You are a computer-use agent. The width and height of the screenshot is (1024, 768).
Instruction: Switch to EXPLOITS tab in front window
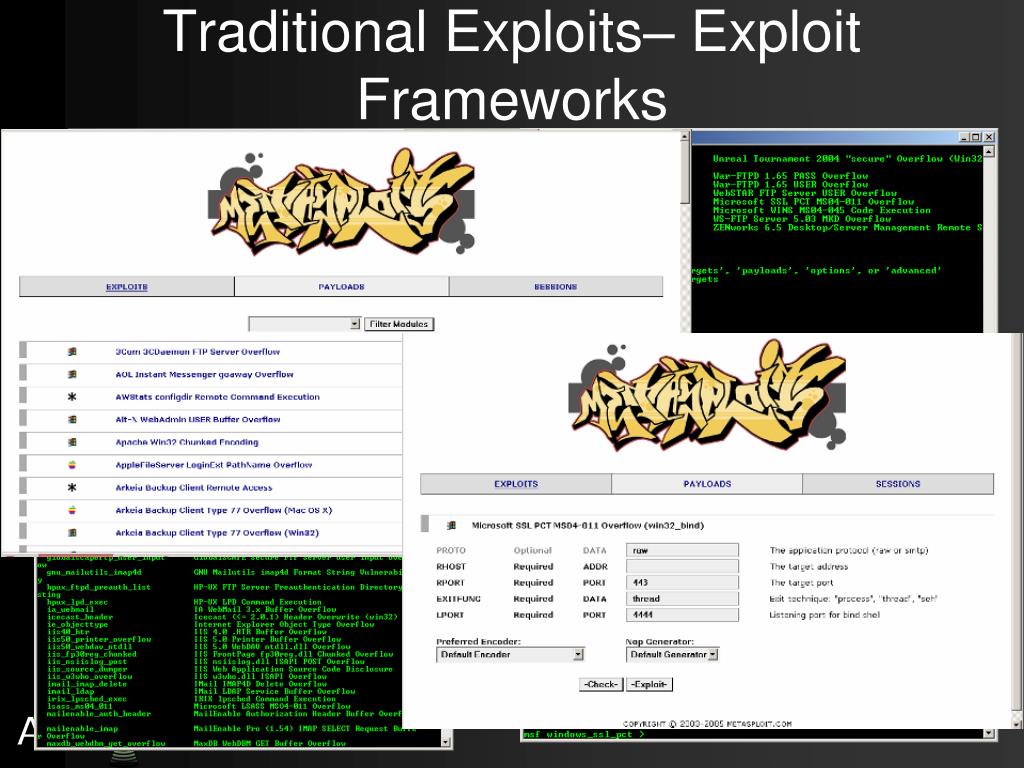[x=516, y=484]
